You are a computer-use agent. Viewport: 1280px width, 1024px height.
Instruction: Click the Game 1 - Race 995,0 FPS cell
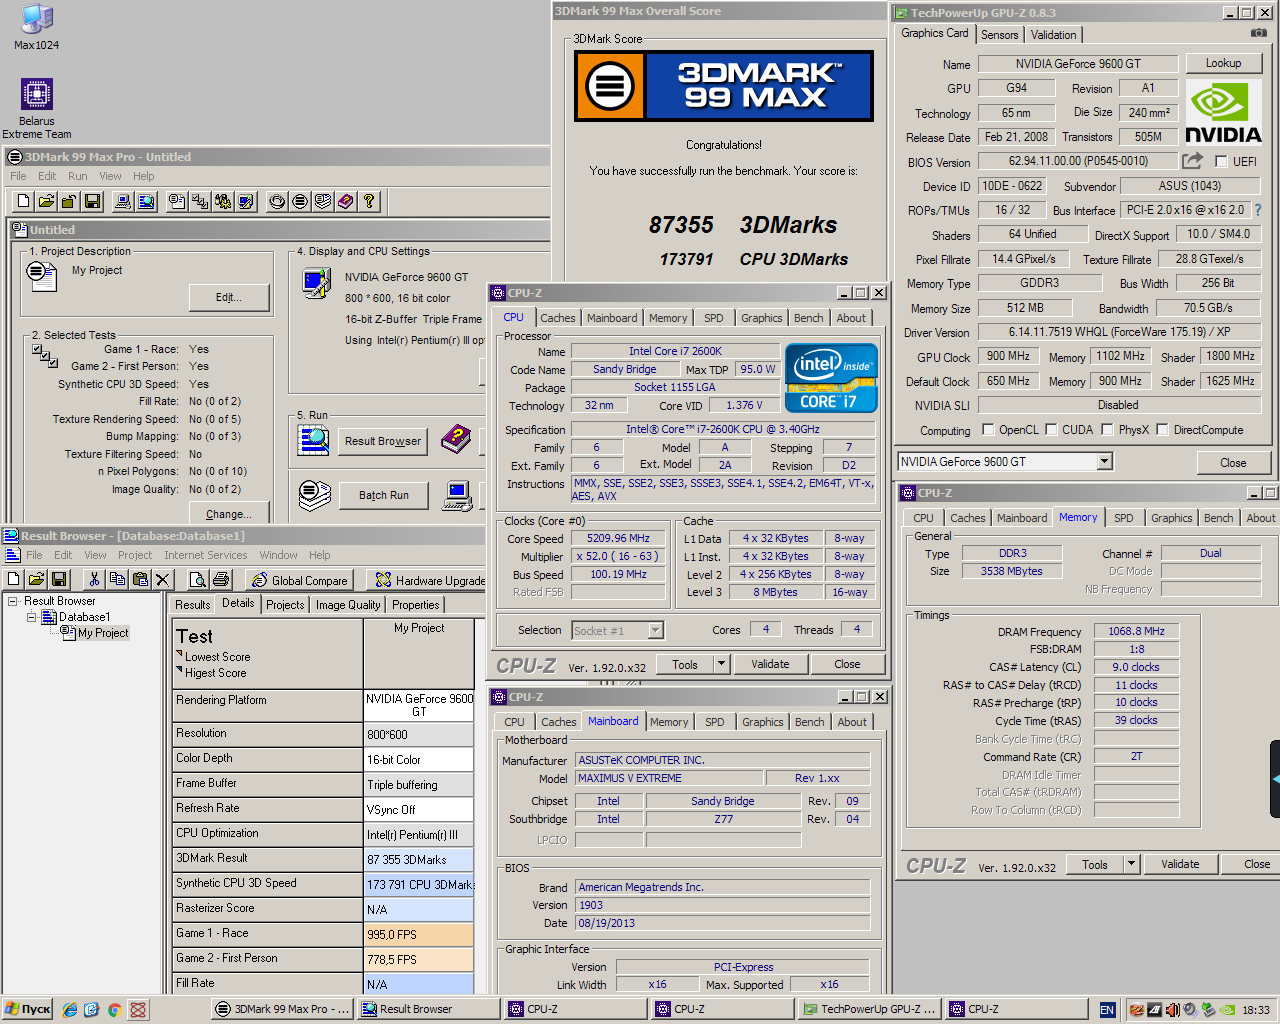[418, 935]
